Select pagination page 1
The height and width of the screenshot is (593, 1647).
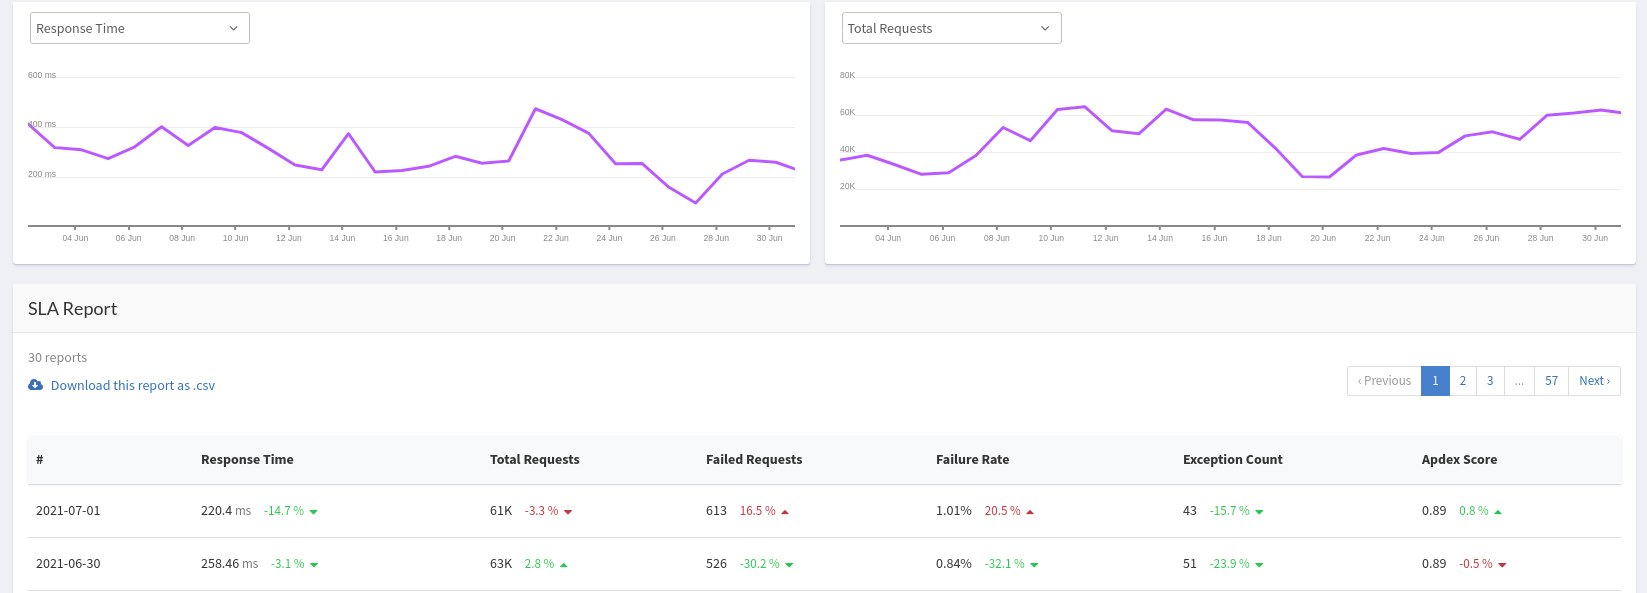point(1435,381)
